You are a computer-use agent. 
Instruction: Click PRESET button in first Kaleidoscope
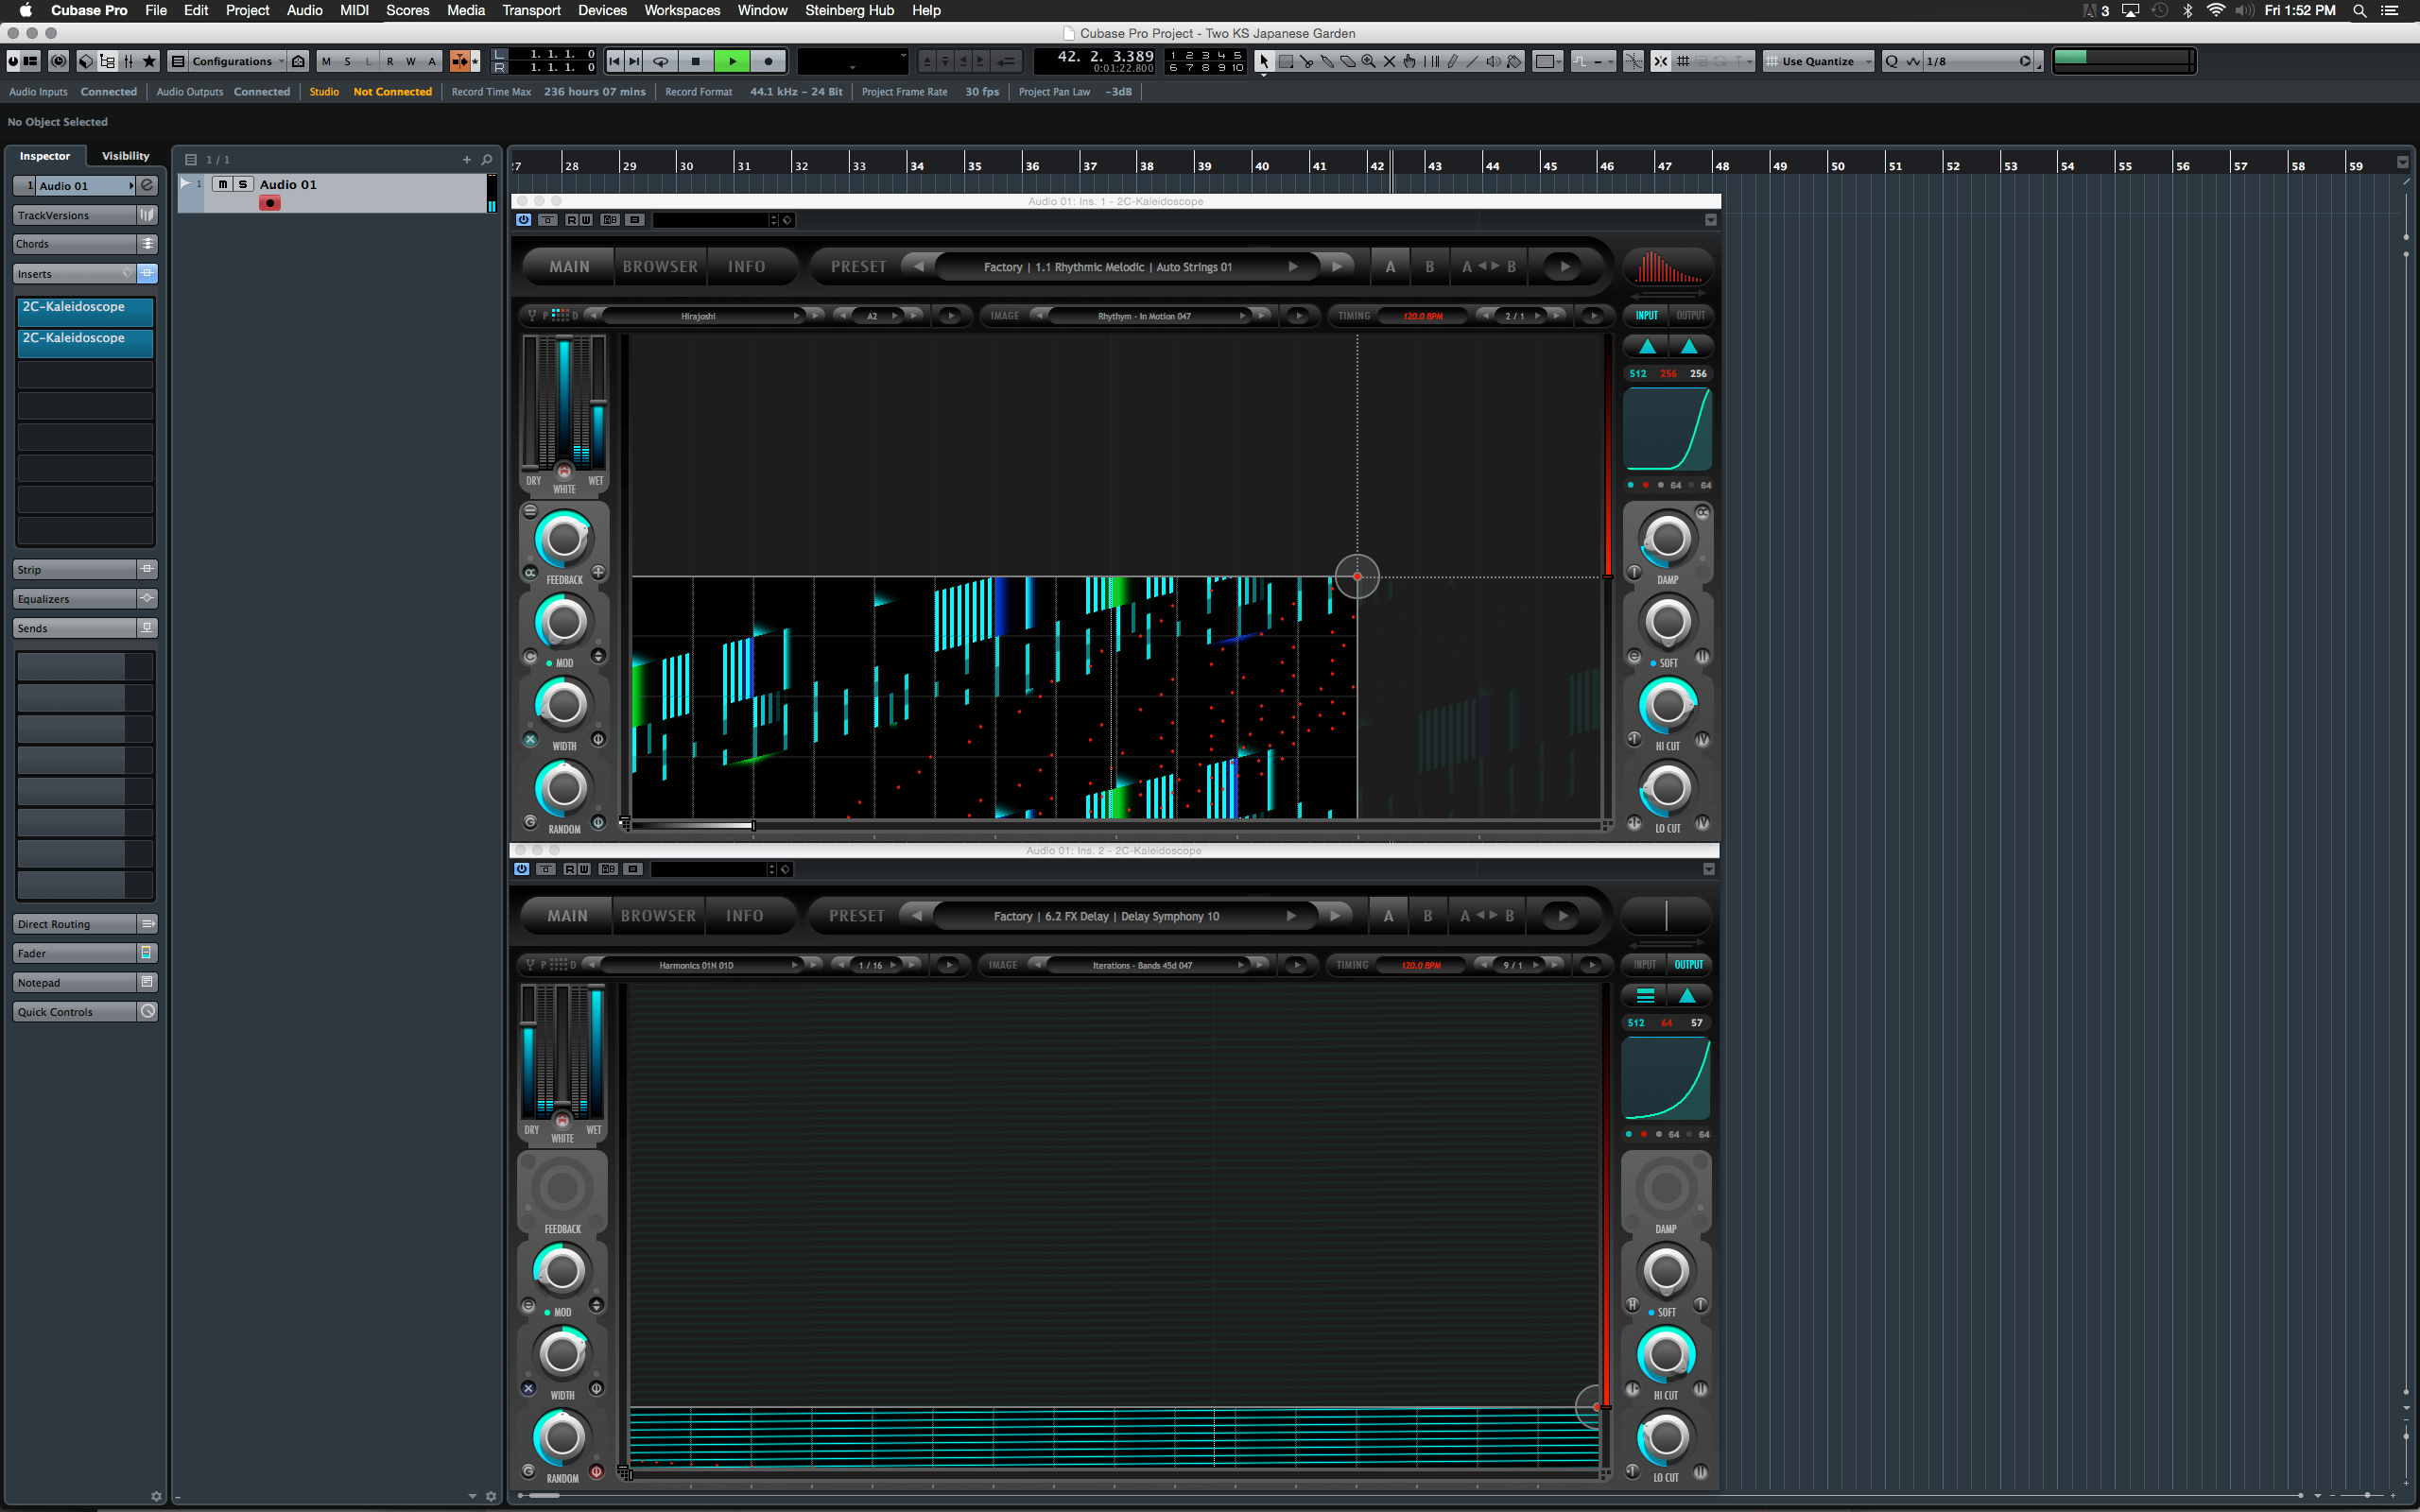pos(859,267)
